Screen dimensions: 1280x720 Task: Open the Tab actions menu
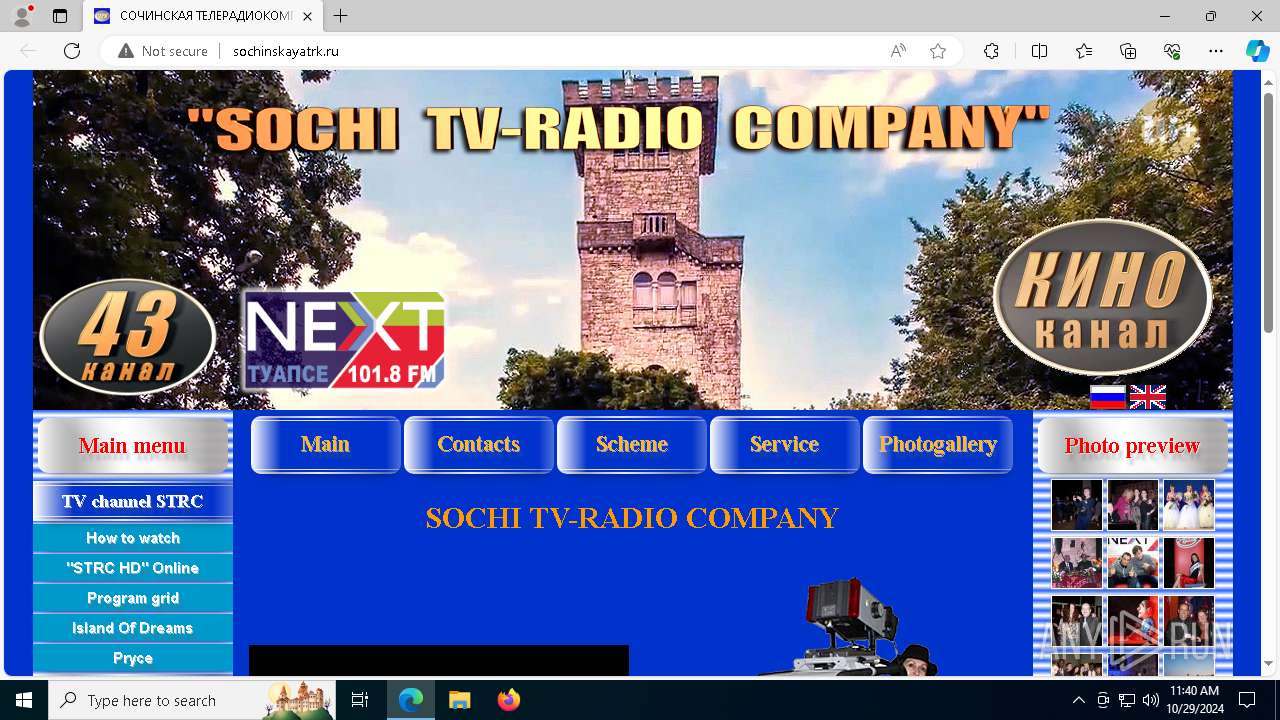pos(60,16)
